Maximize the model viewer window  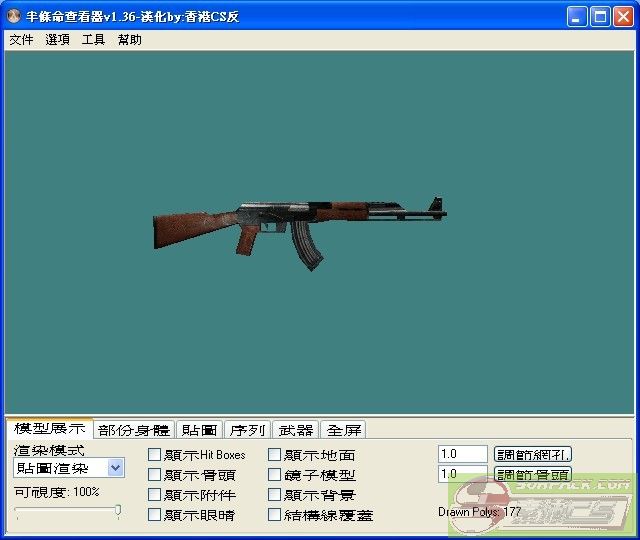(600, 17)
